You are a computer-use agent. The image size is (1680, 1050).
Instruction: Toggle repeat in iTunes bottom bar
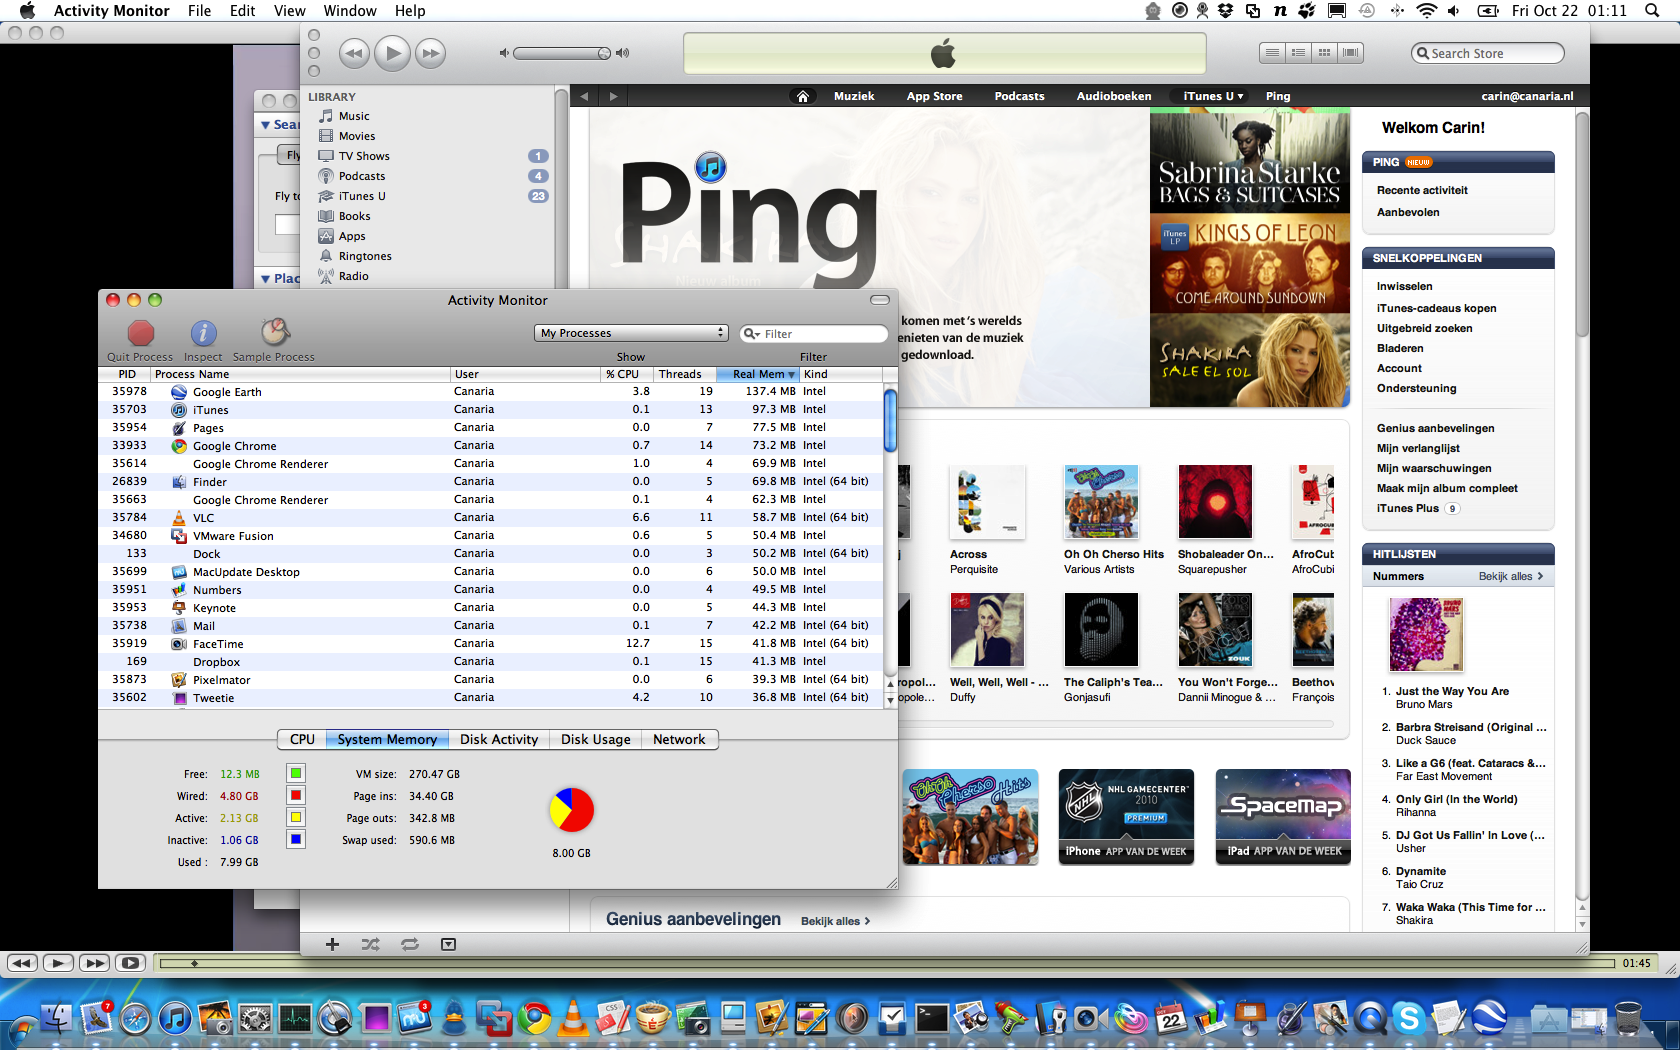tap(410, 944)
